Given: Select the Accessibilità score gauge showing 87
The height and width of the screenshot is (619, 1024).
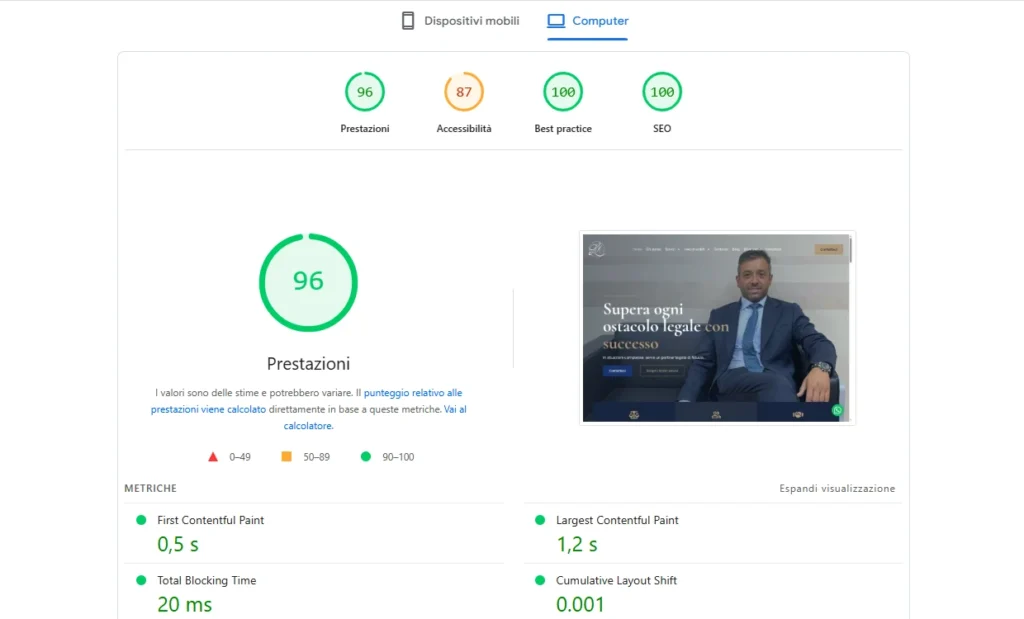Looking at the screenshot, I should tap(463, 92).
